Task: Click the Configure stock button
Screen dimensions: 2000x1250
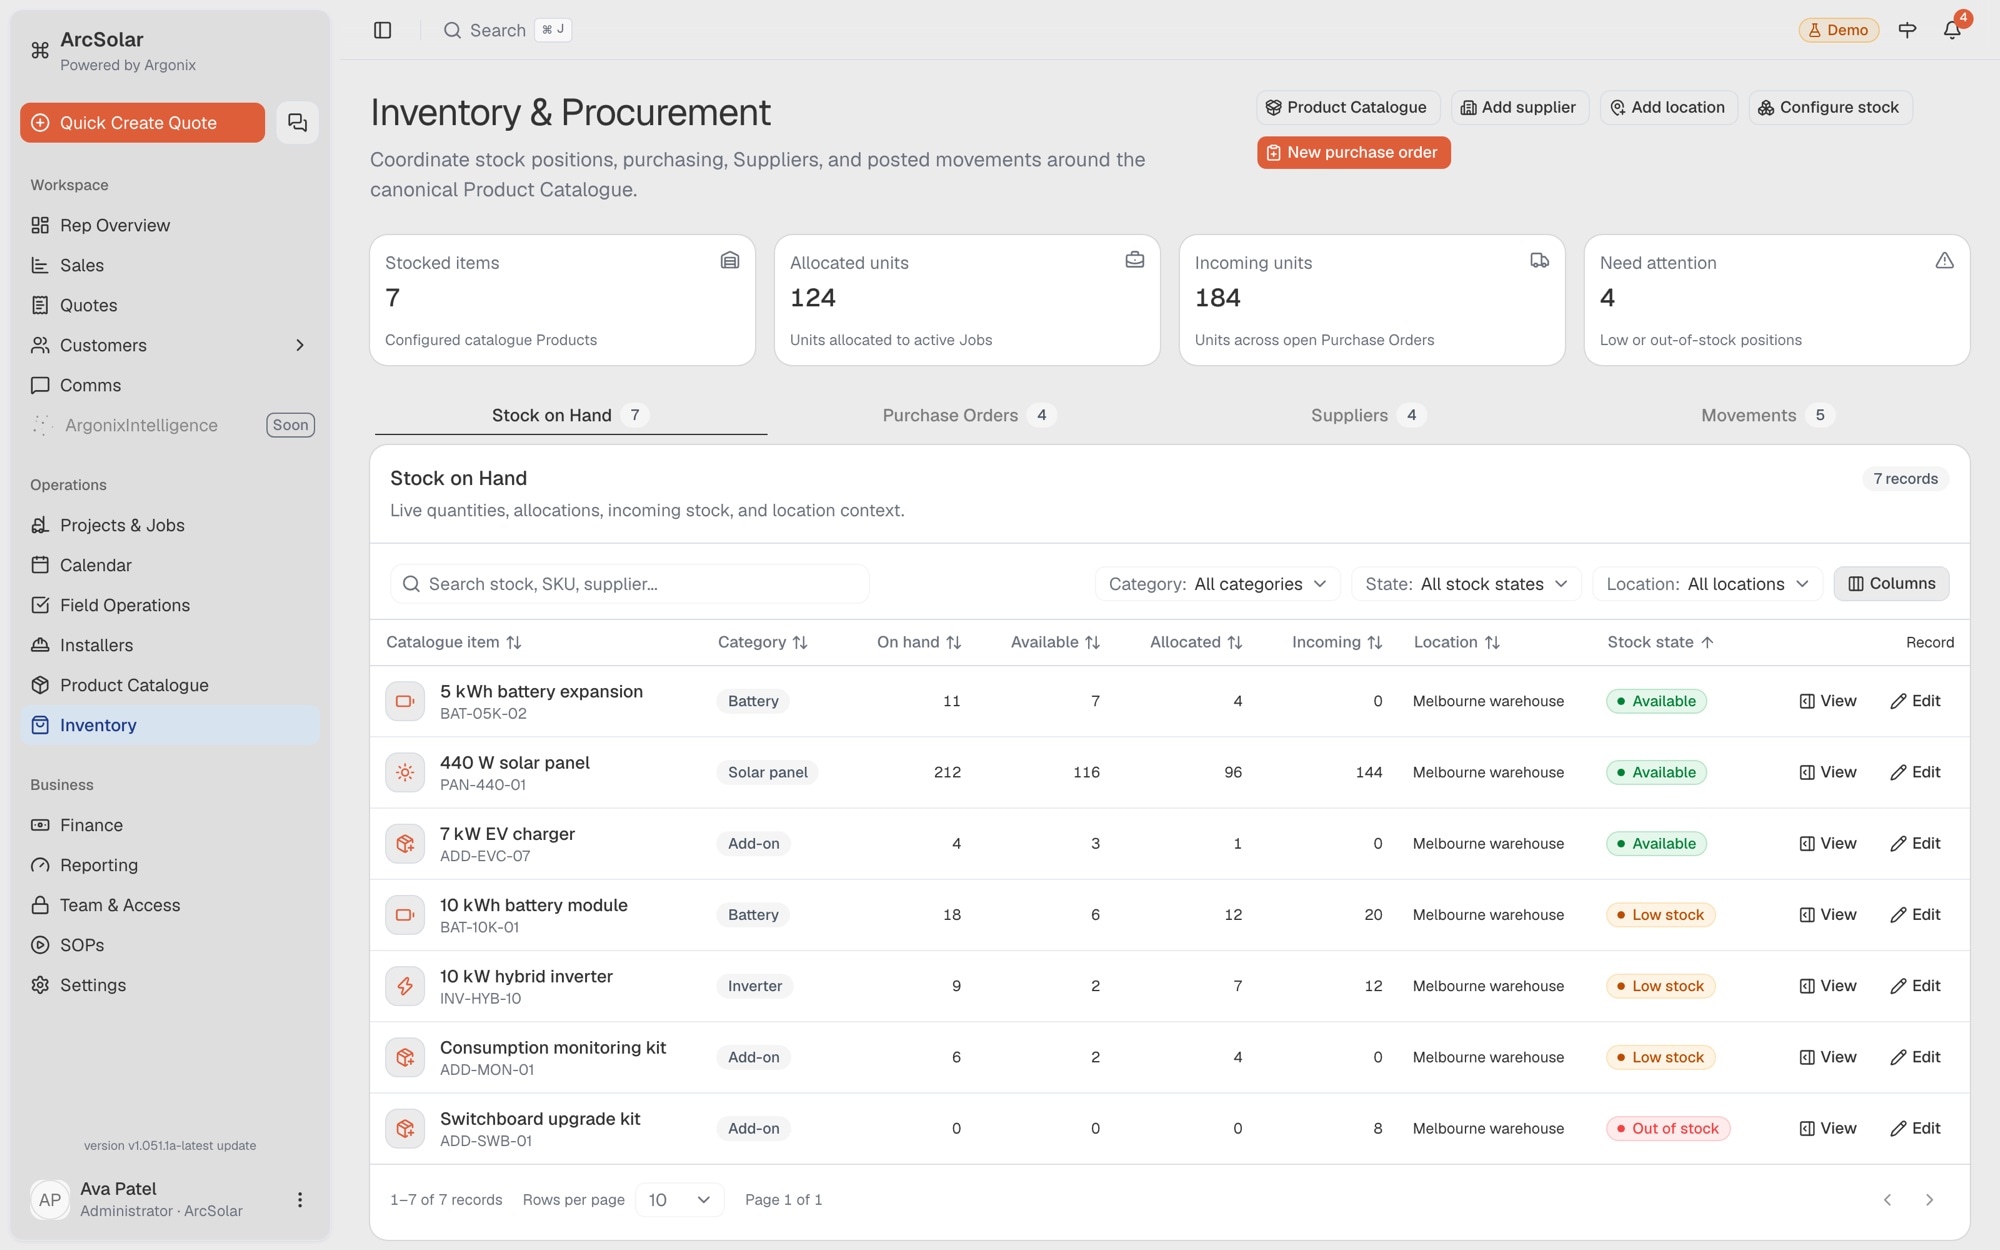Action: point(1829,107)
